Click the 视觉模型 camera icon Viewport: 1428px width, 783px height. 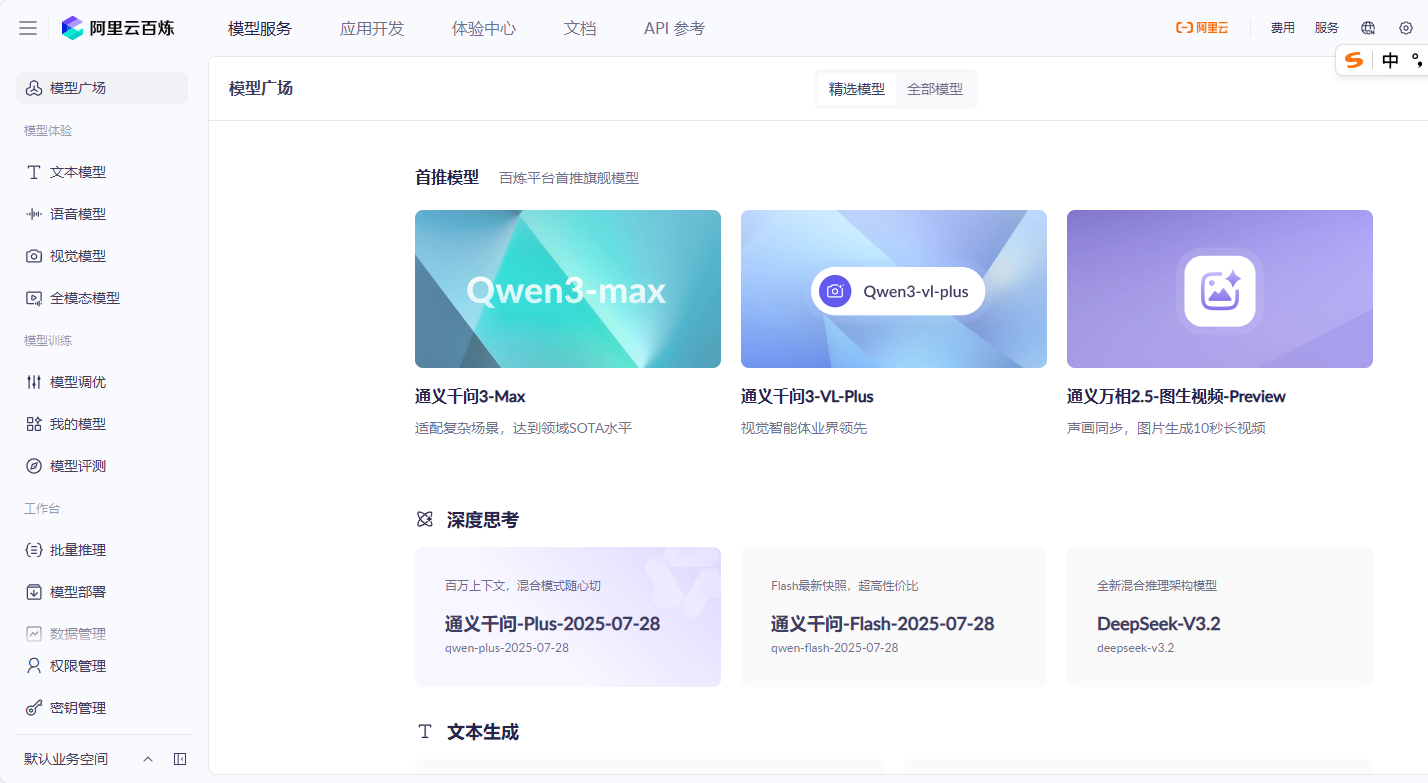click(x=33, y=256)
